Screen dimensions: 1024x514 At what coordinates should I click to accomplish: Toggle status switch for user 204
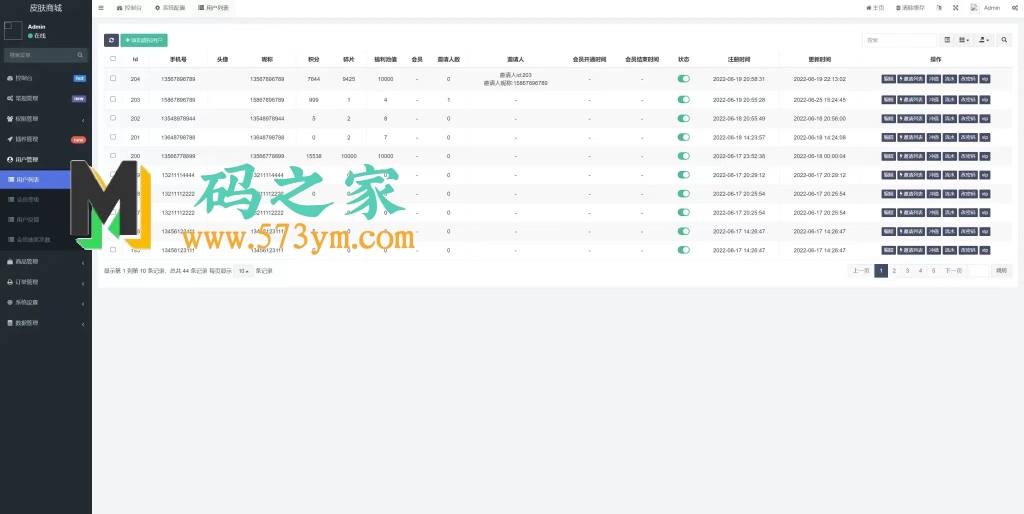pos(684,78)
